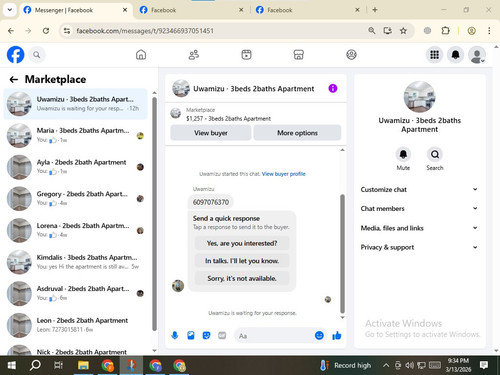The width and height of the screenshot is (500, 375).
Task: Open Windows taskbar search
Action: pyautogui.click(x=35, y=365)
